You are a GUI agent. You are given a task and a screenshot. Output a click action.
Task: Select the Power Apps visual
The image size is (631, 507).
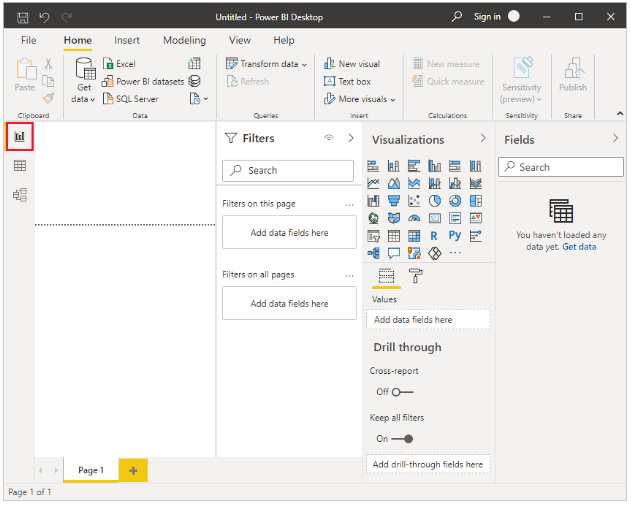[435, 254]
